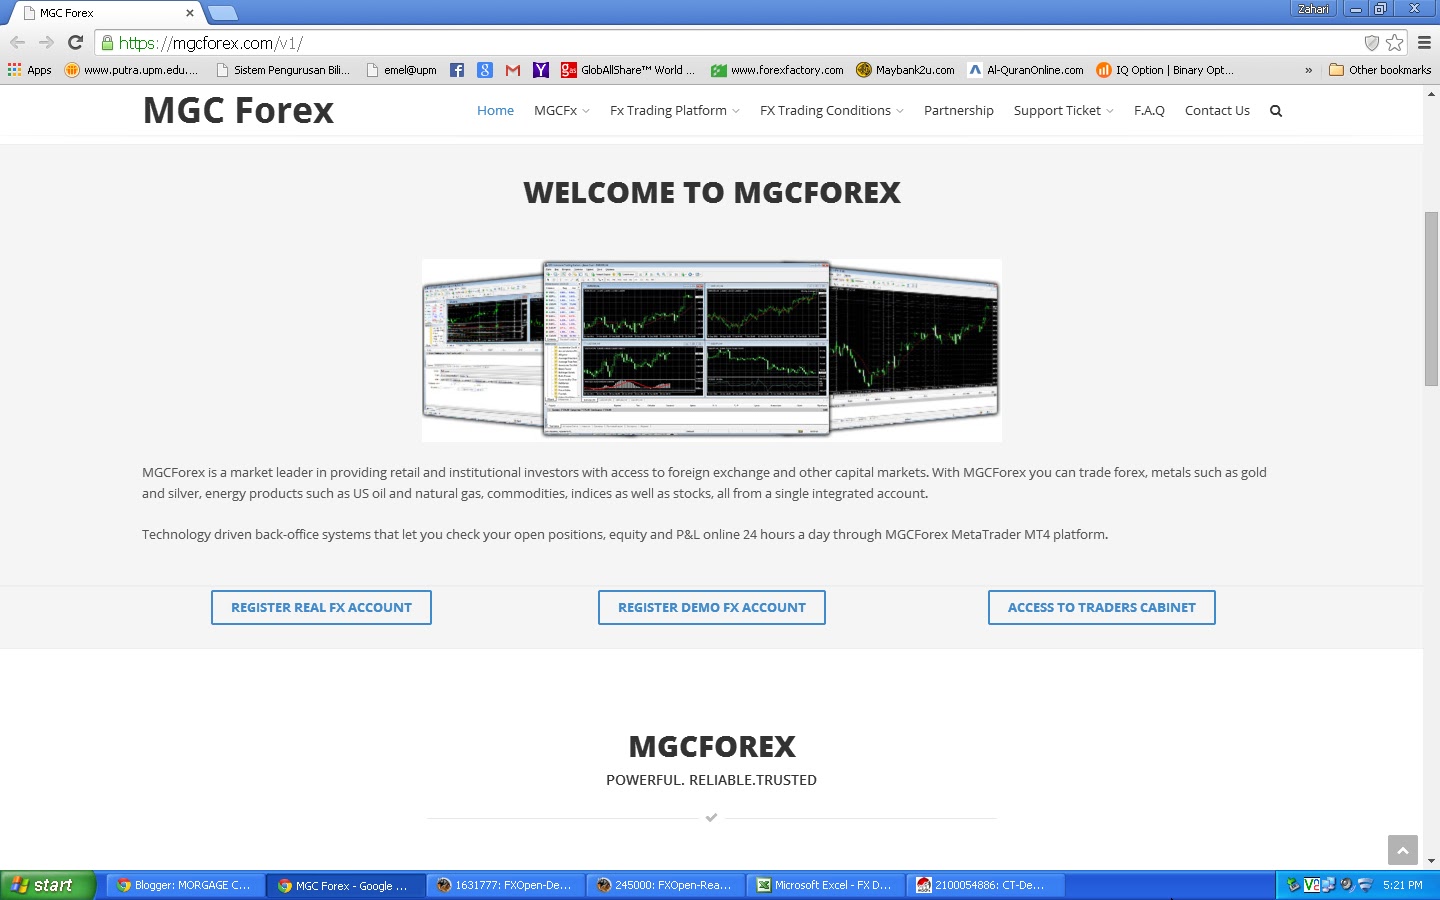Open Other bookmarks folder

[1380, 70]
